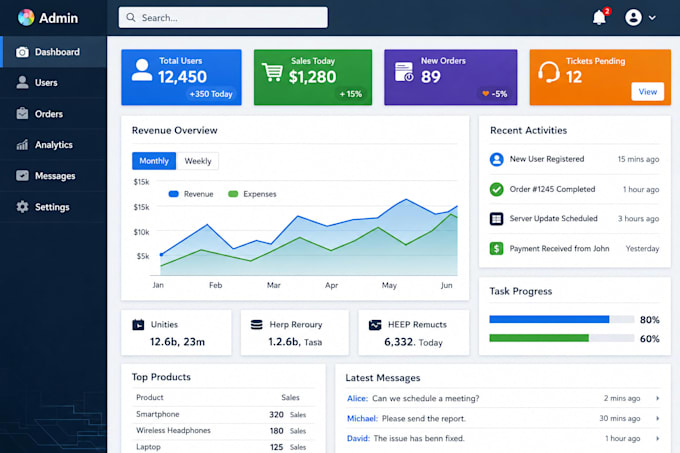Open Analytics in the sidebar

(x=53, y=145)
